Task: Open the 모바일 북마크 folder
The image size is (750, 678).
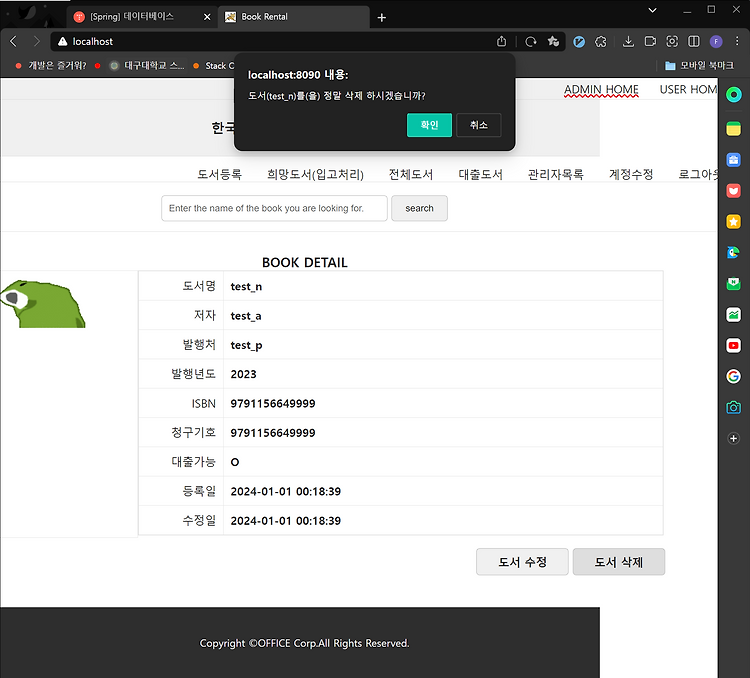Action: pos(699,66)
